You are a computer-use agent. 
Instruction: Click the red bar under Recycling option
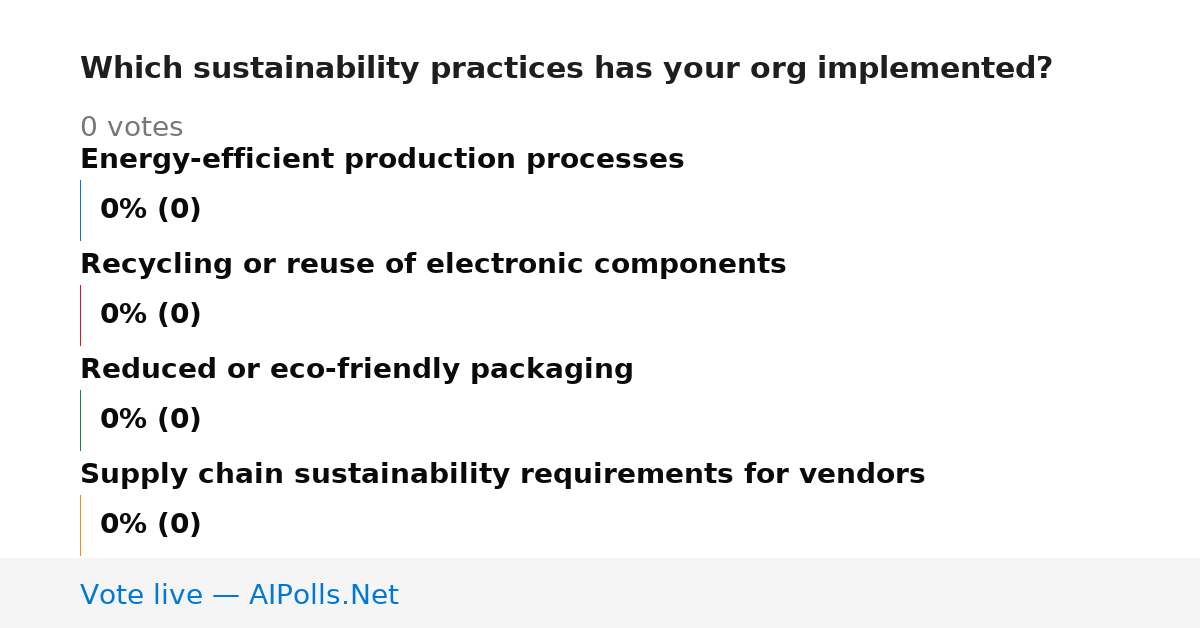[80, 315]
